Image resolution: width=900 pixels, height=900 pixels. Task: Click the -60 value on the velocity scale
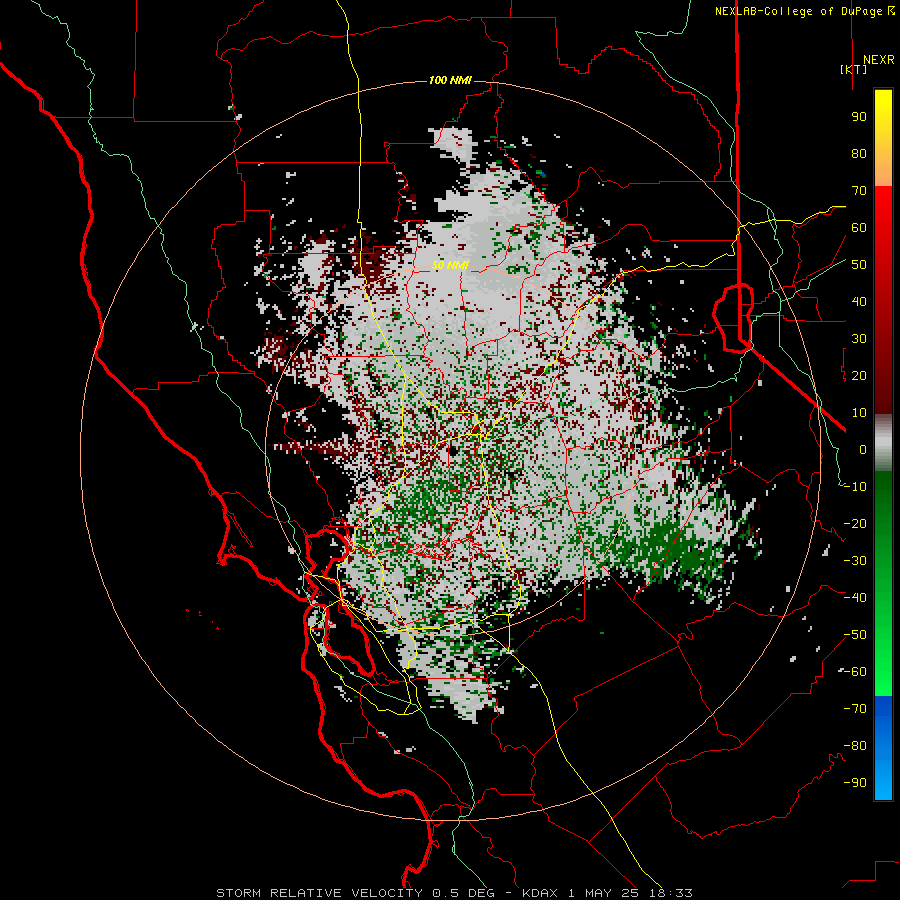pos(855,672)
